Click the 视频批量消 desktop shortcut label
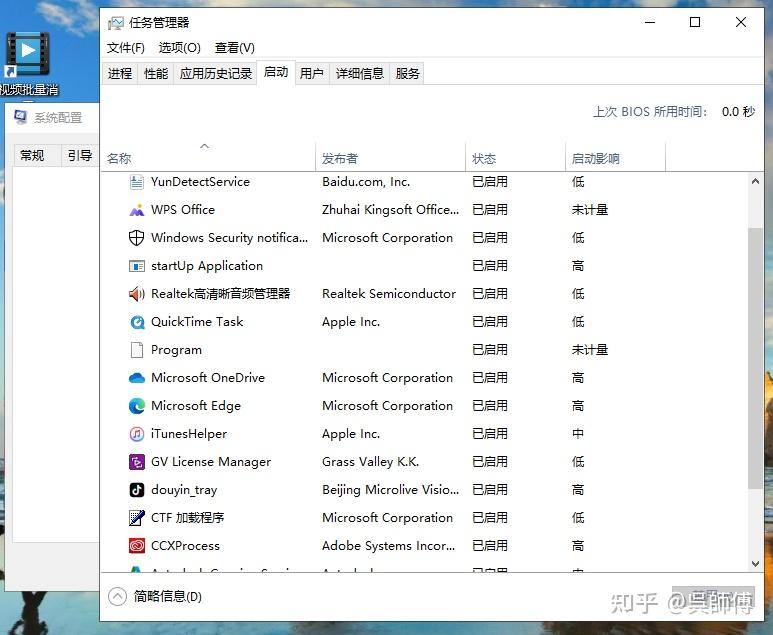This screenshot has height=635, width=773. (29, 90)
